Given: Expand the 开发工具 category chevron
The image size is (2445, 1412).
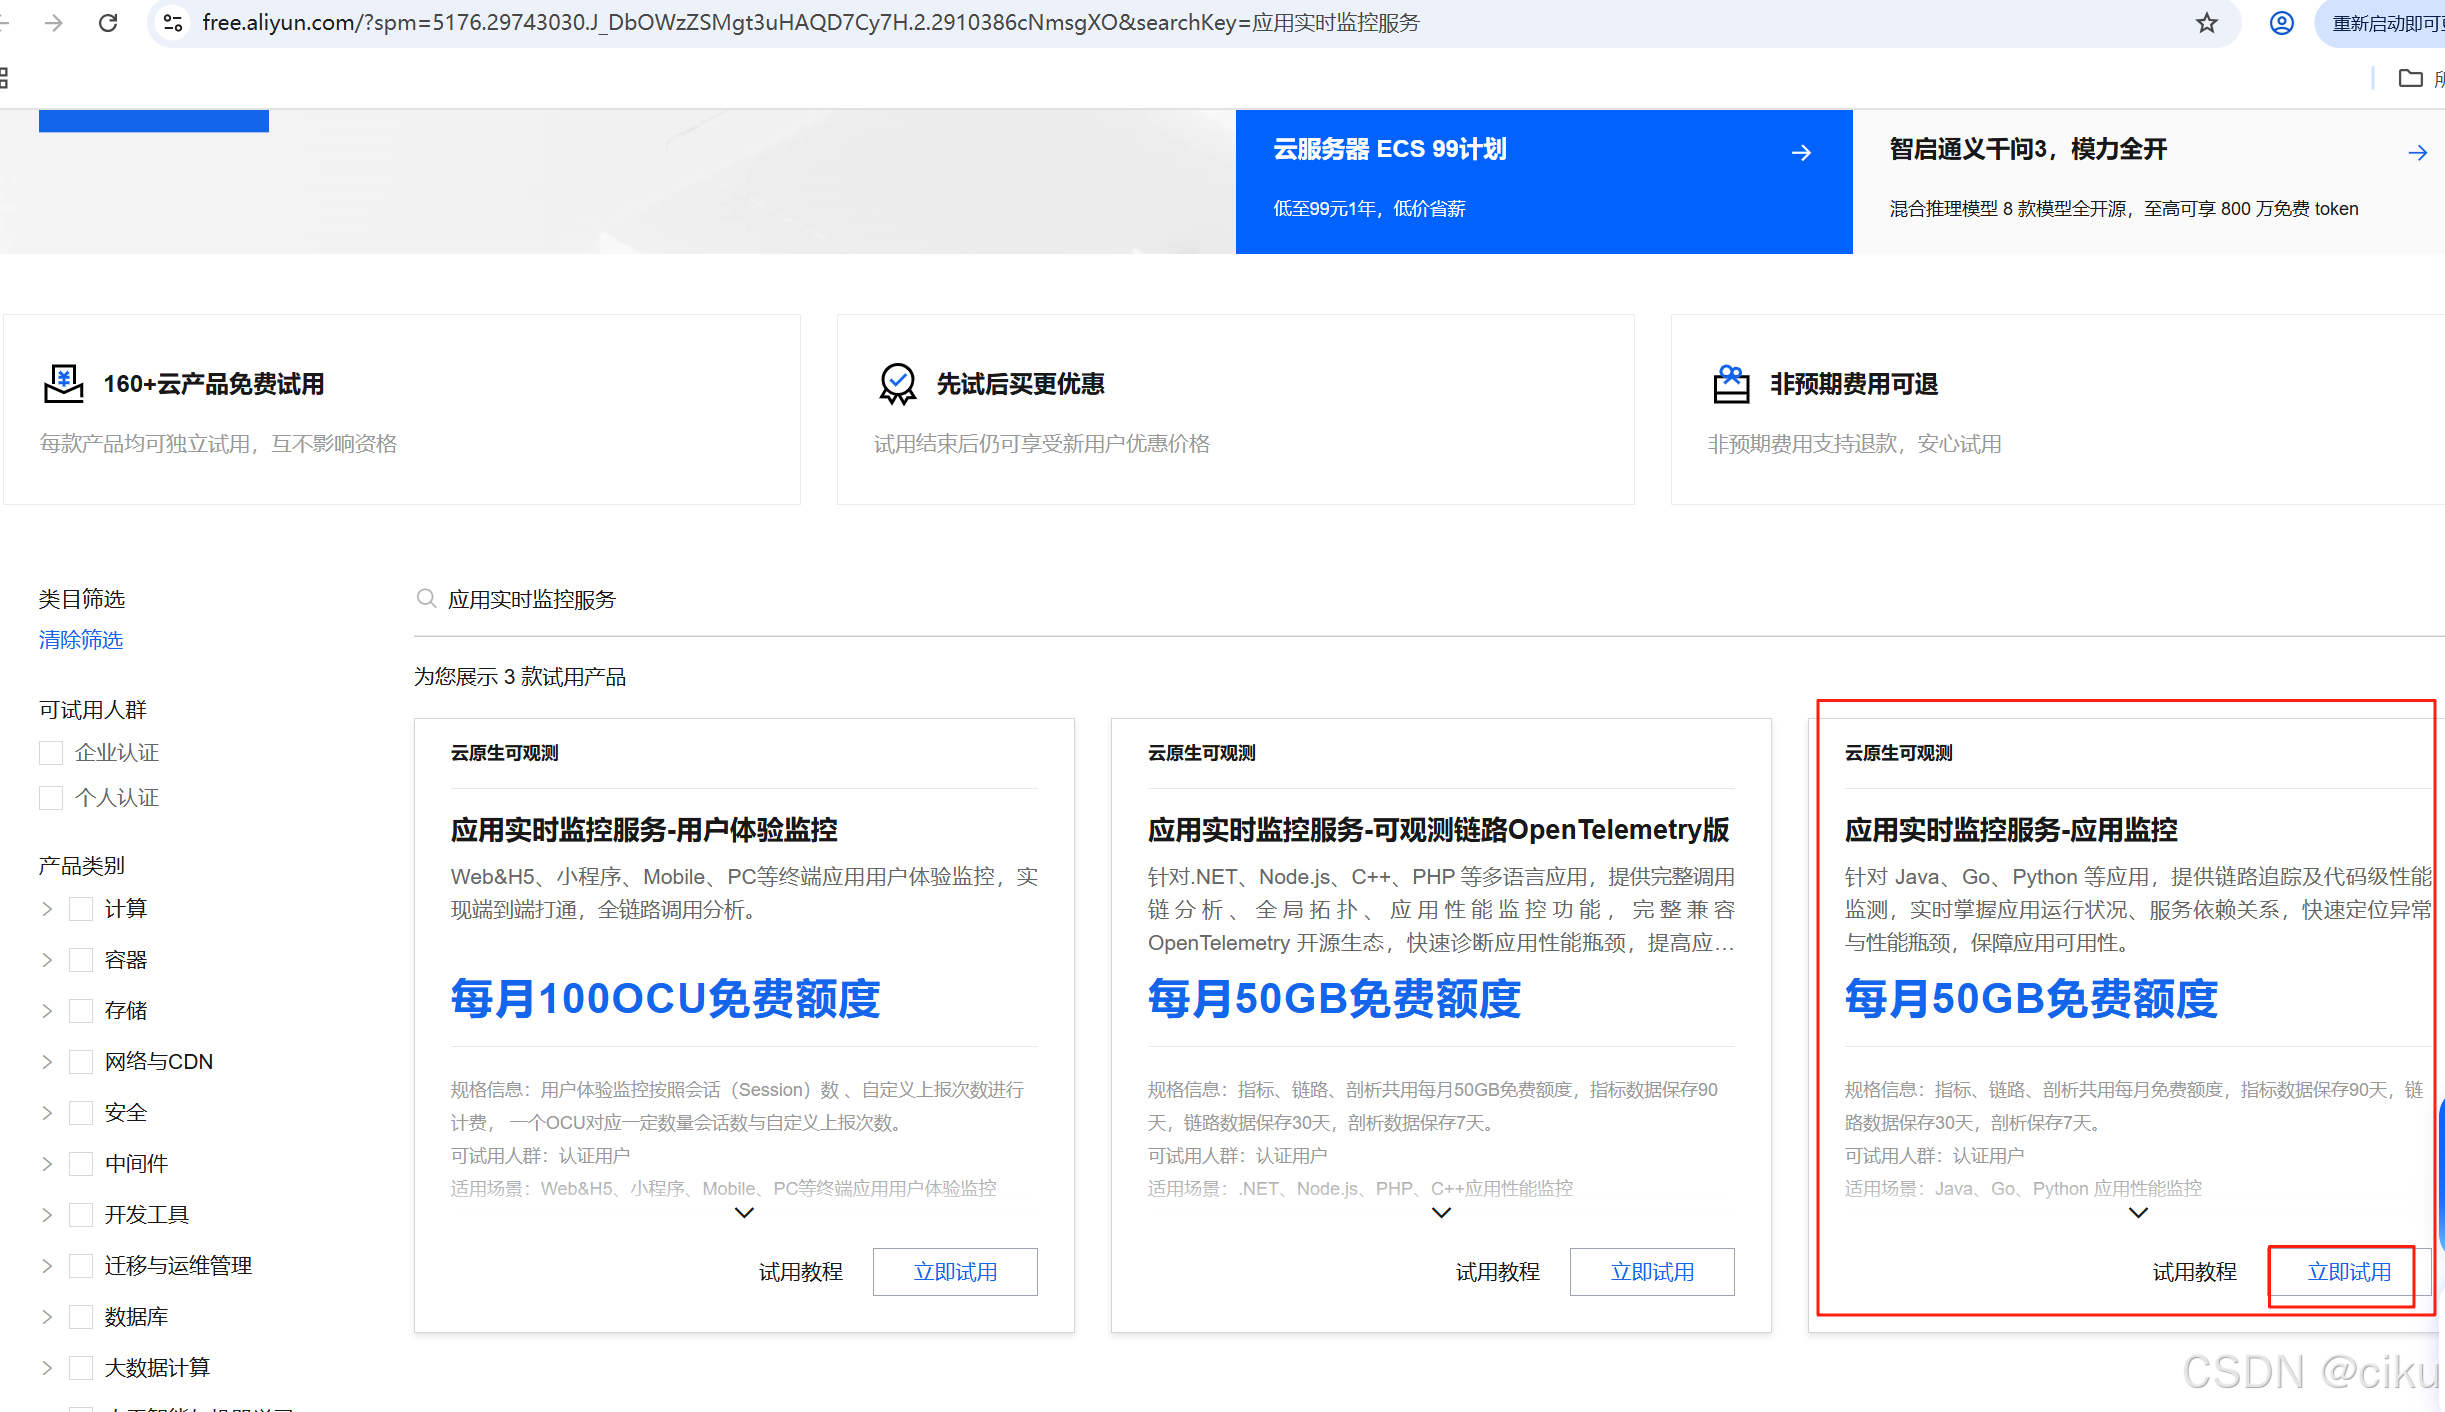Looking at the screenshot, I should click(x=47, y=1215).
